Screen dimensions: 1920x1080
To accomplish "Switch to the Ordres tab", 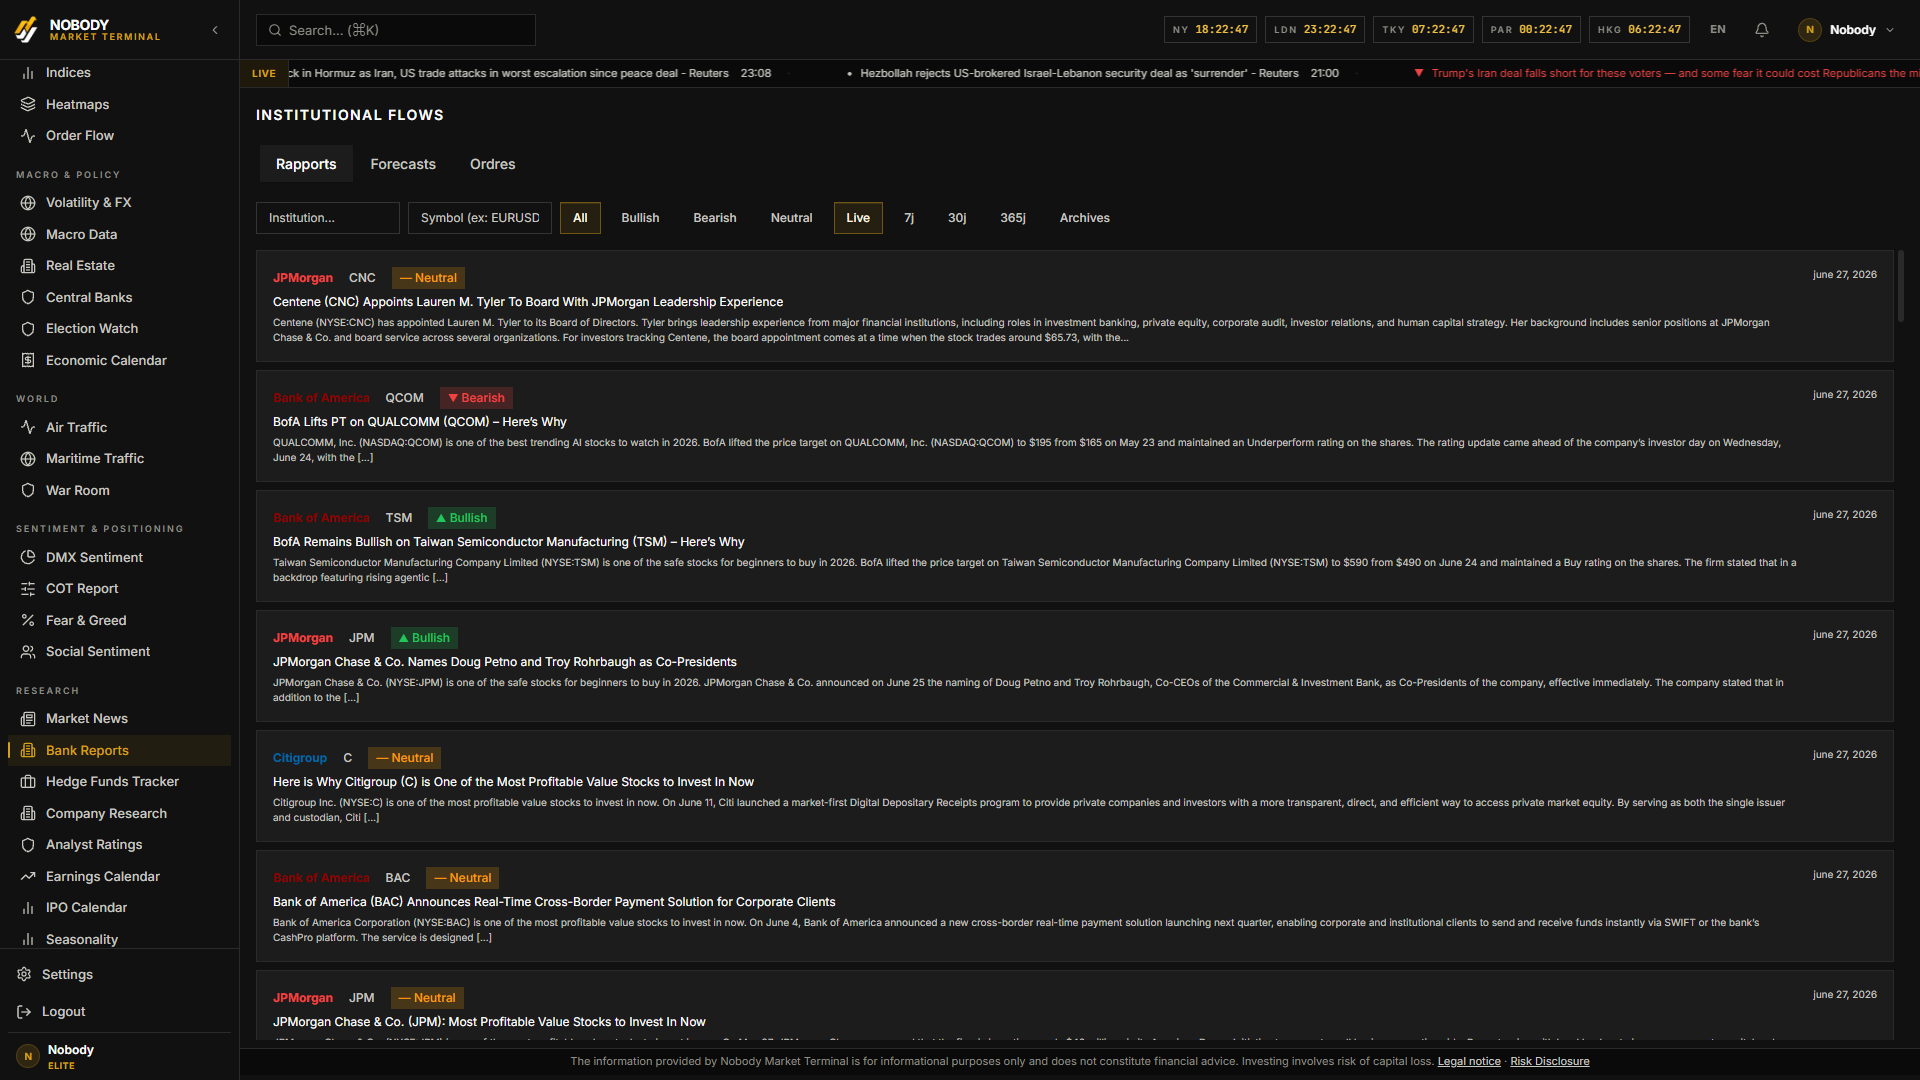I will pyautogui.click(x=493, y=164).
